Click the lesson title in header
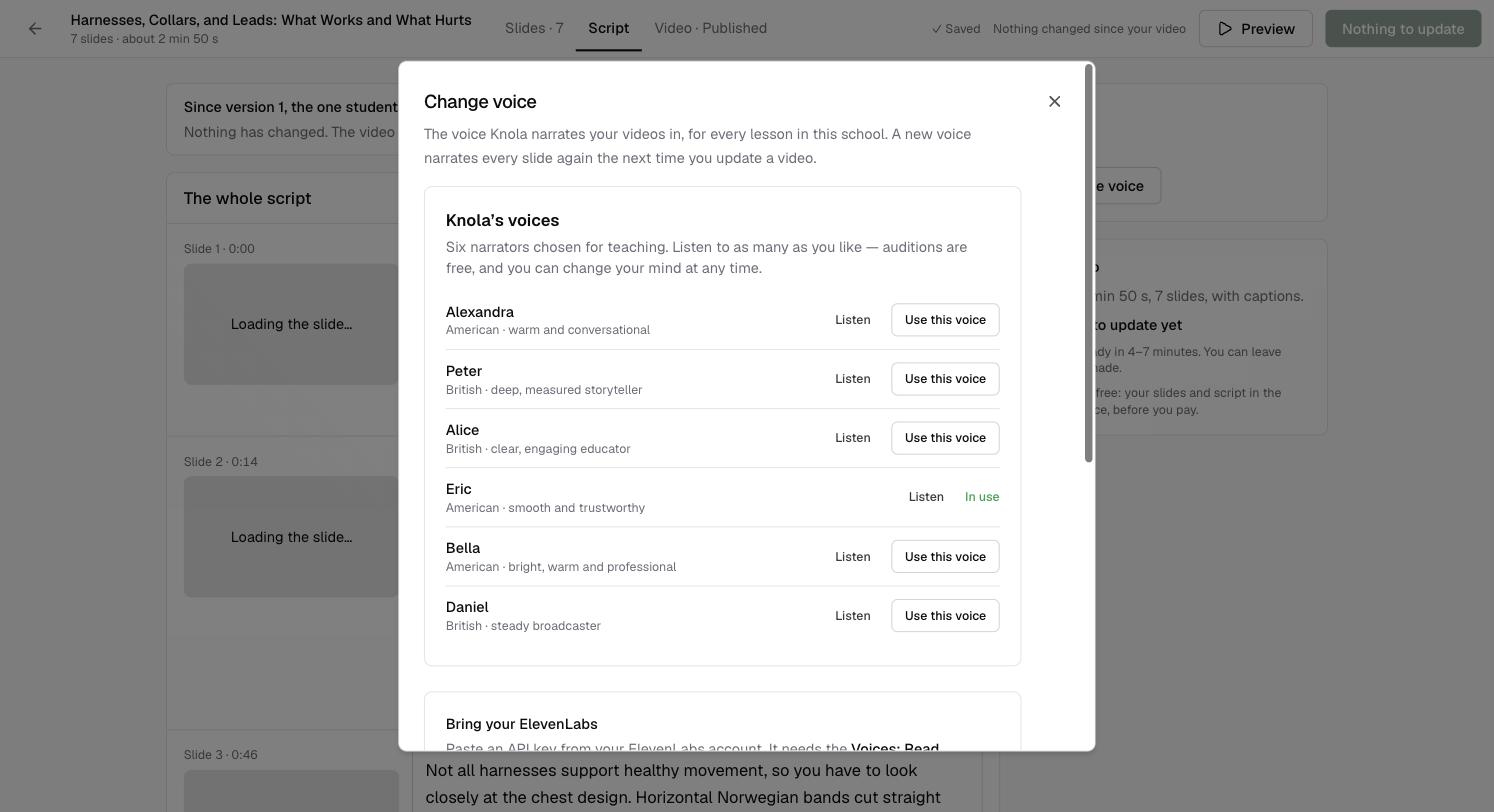 pos(271,20)
